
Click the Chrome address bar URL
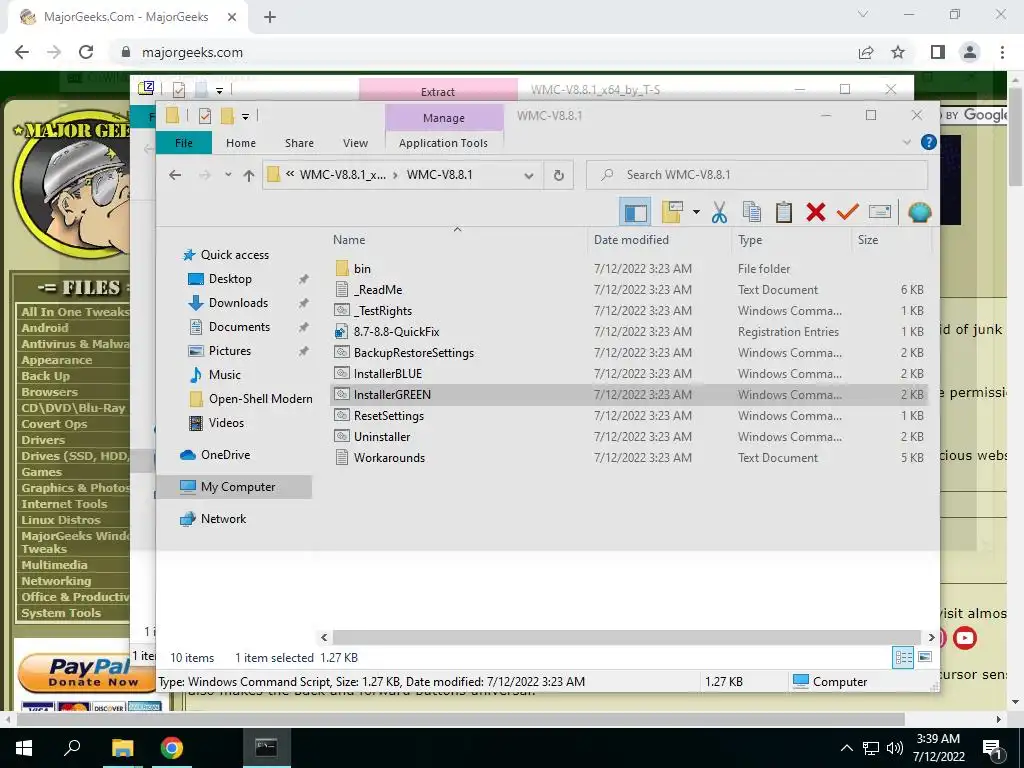click(x=192, y=52)
